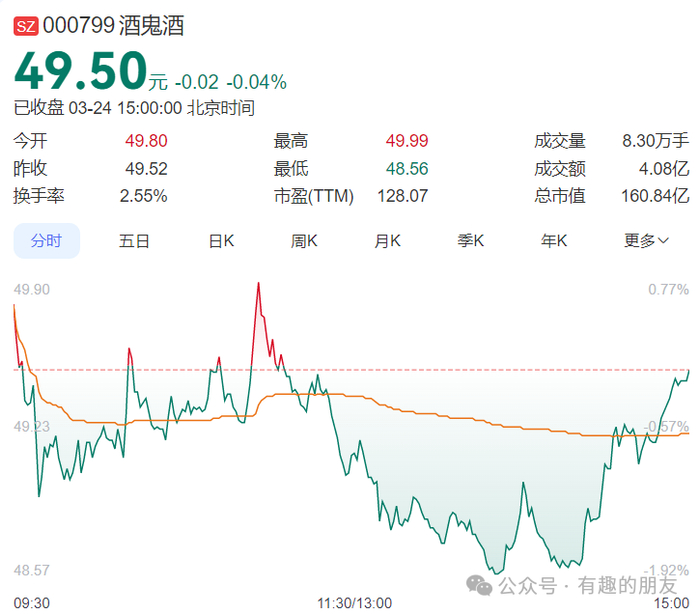The height and width of the screenshot is (614, 700).
Task: Click the 昨收 value 49.52
Action: [146, 169]
